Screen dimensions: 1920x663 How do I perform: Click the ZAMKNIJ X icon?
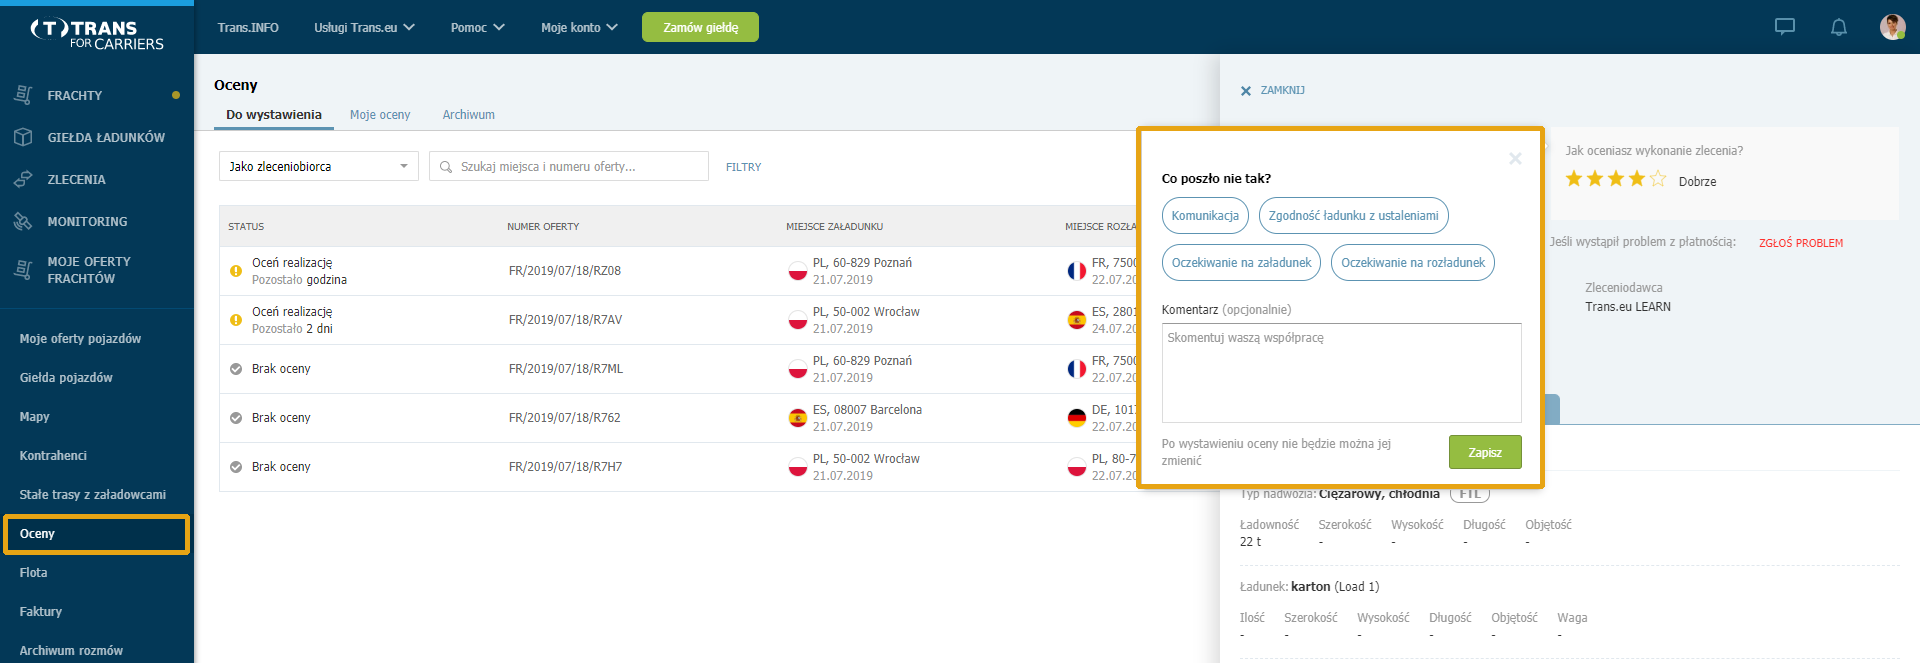point(1246,91)
